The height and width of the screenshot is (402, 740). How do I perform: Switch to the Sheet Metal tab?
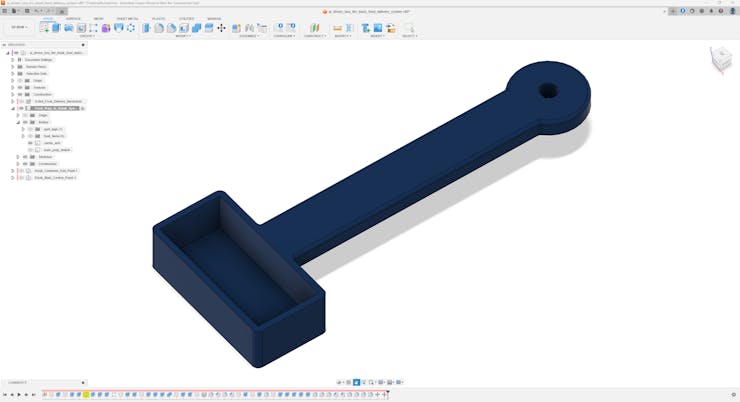[x=127, y=18]
